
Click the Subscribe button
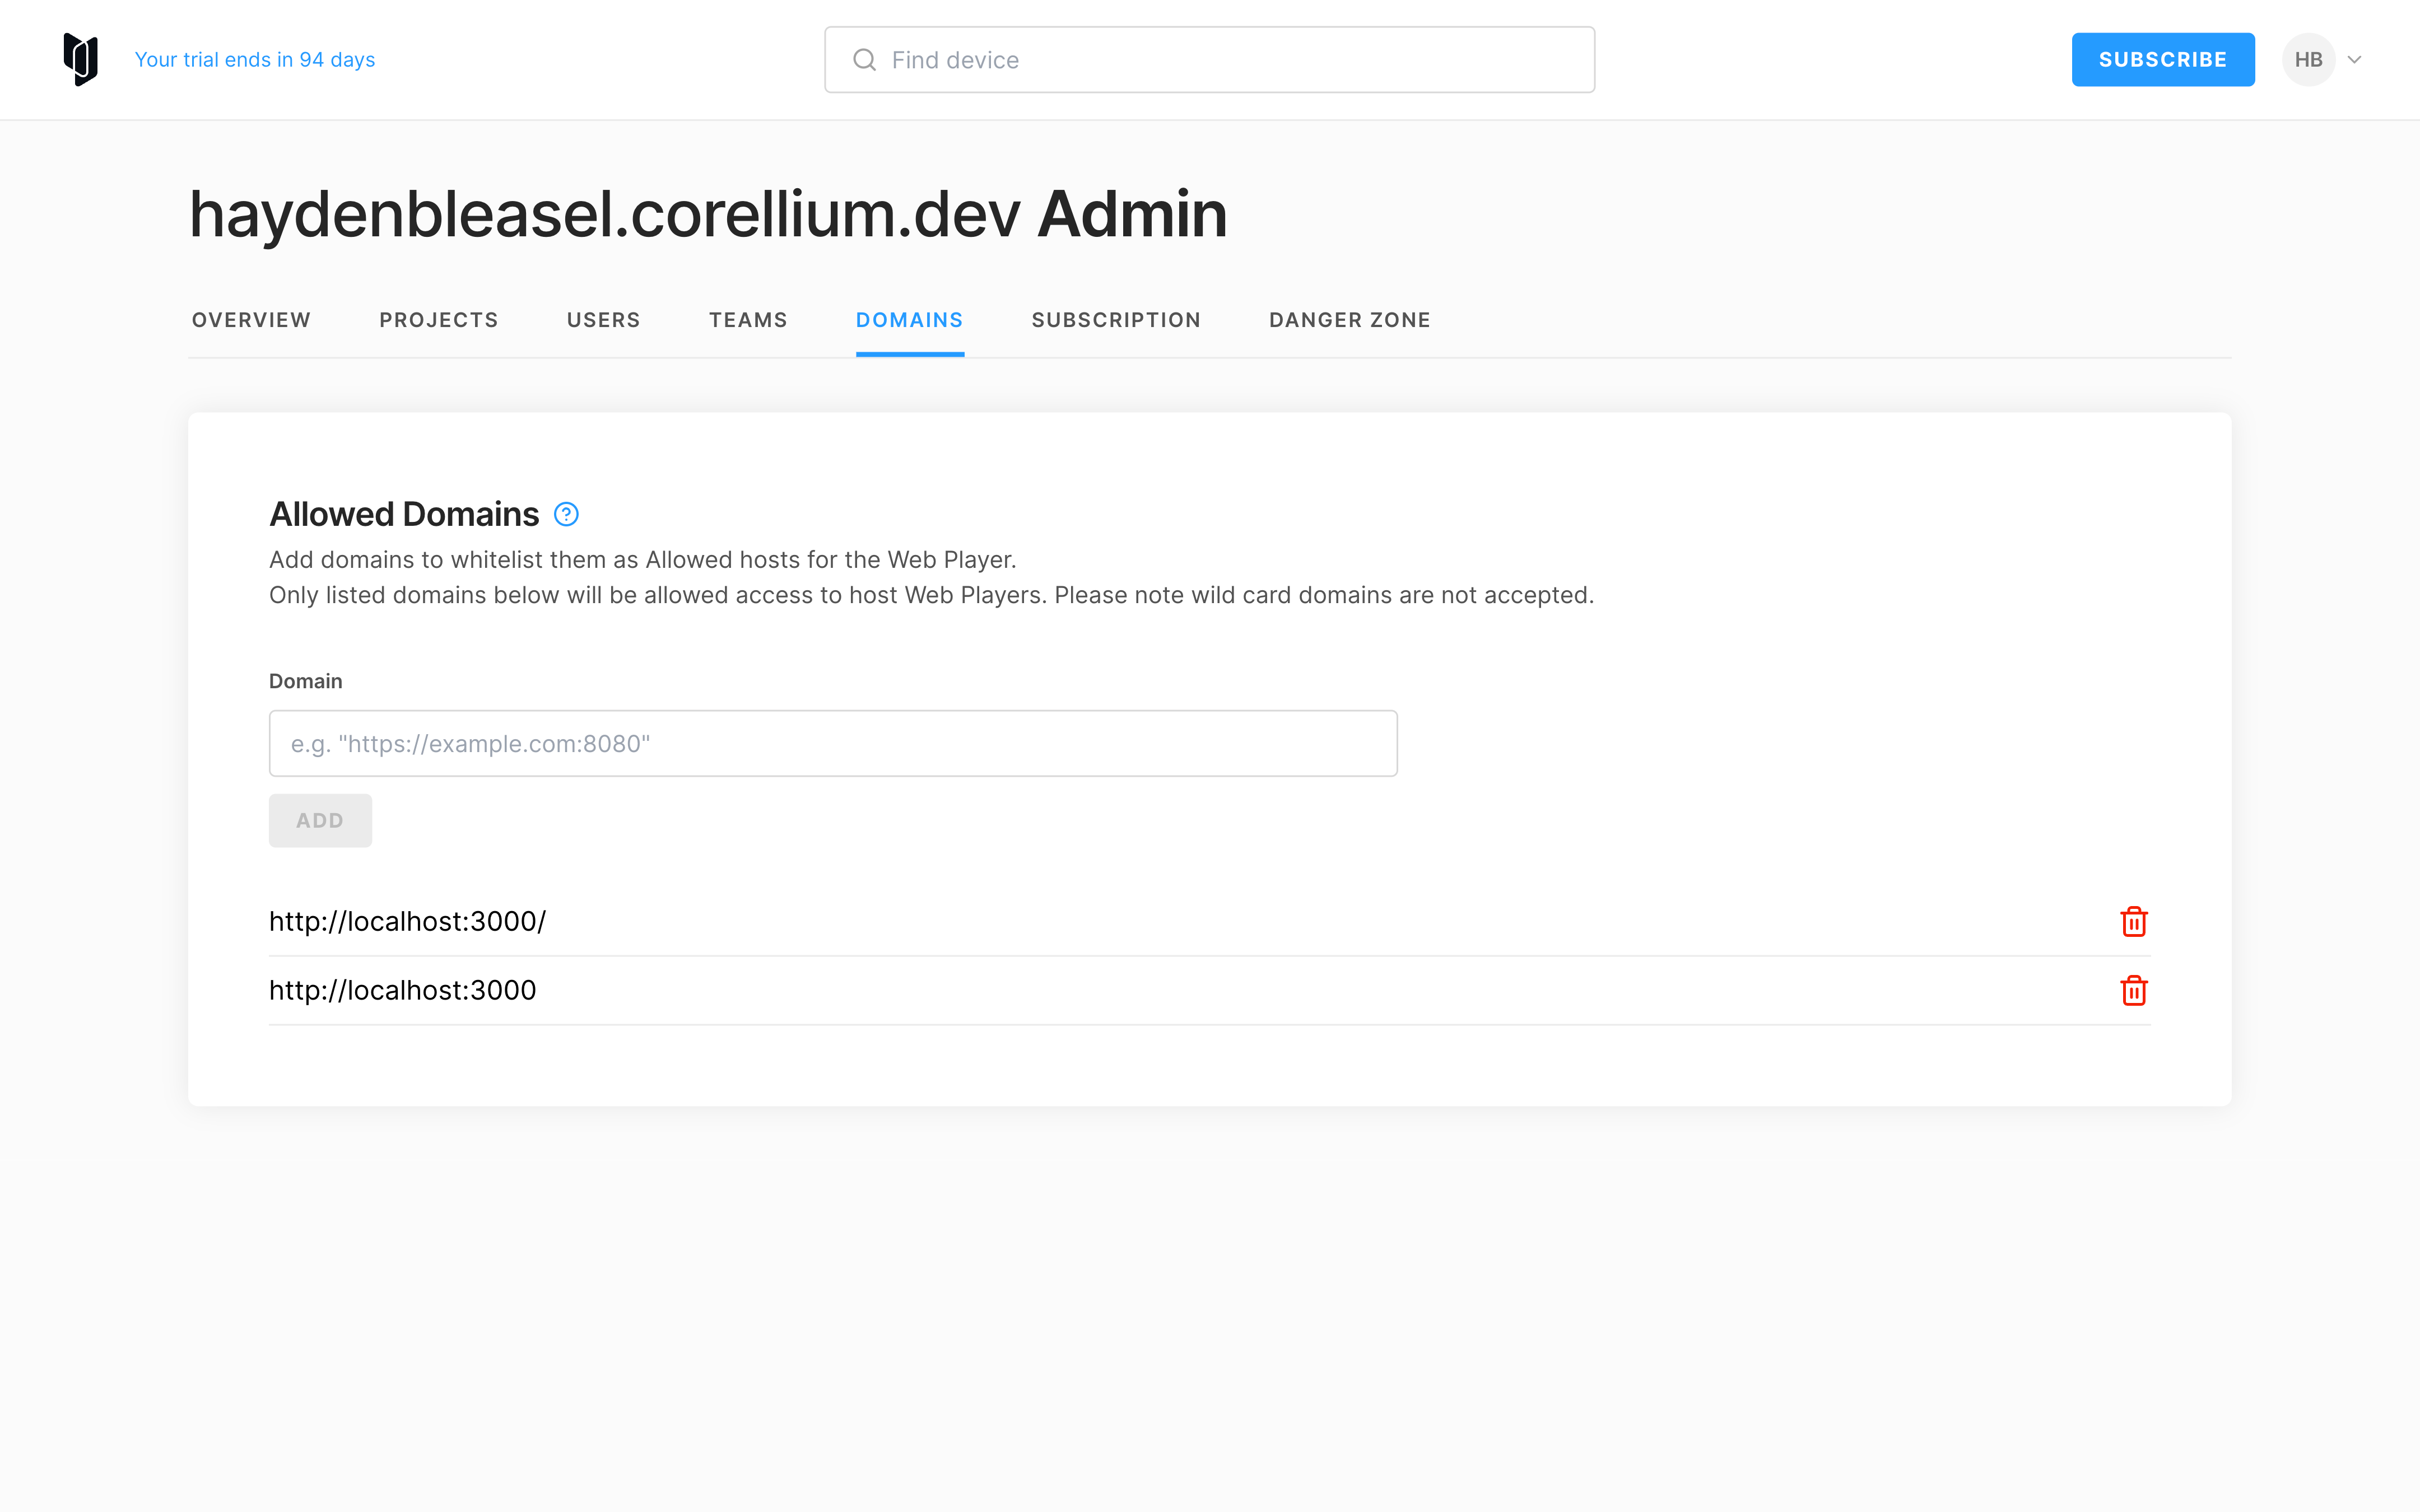pyautogui.click(x=2163, y=59)
